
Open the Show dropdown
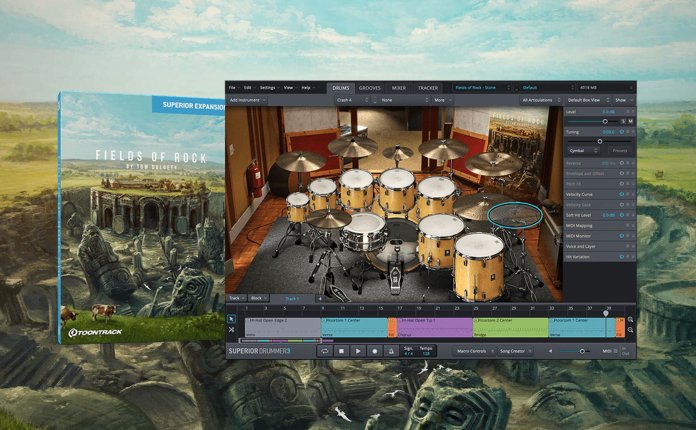pyautogui.click(x=624, y=100)
